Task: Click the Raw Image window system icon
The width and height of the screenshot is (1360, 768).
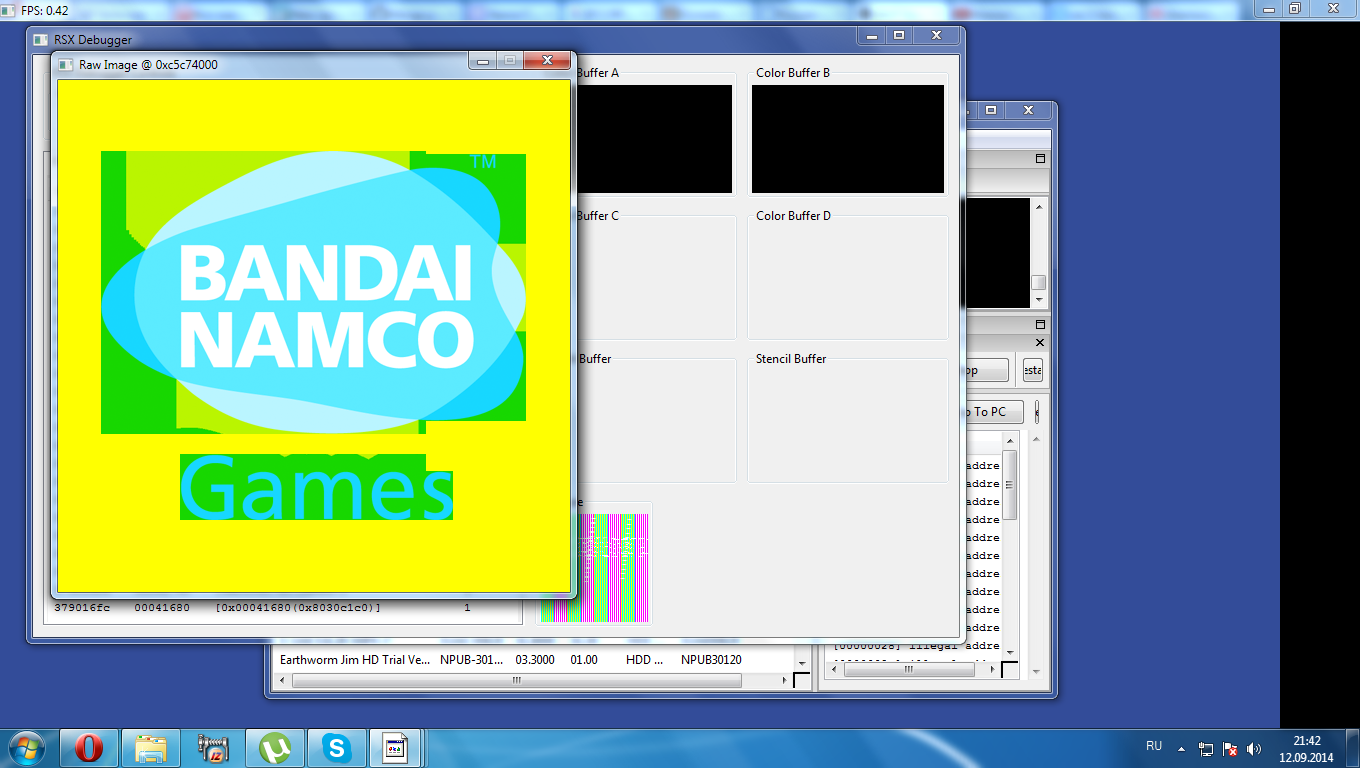Action: tap(66, 65)
